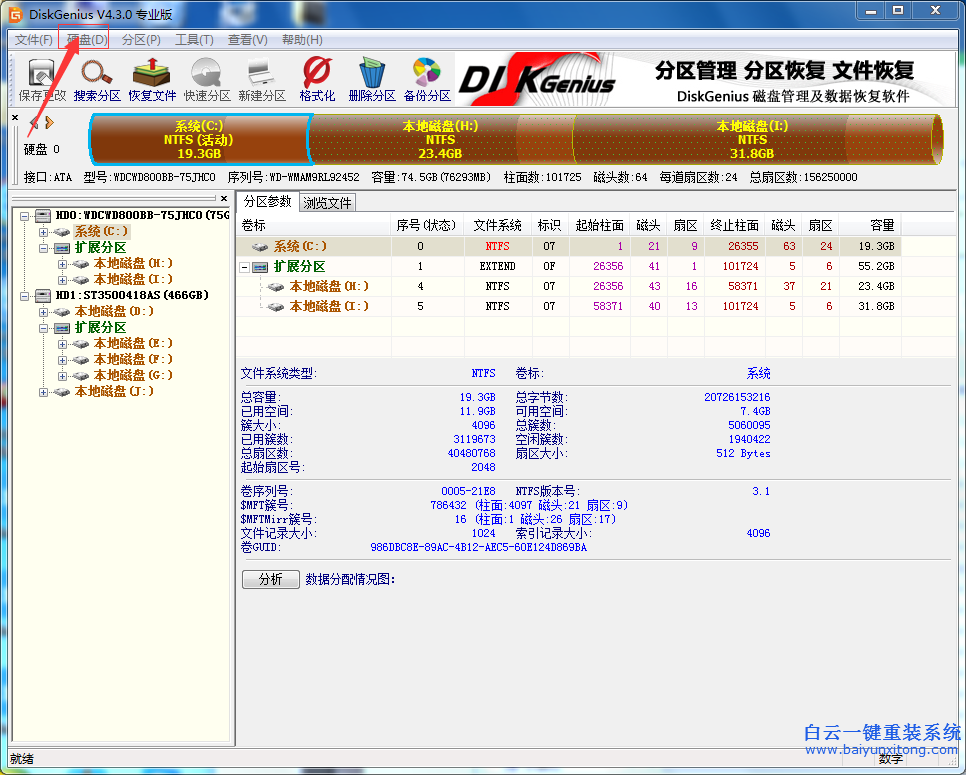Click the 分析 analyze button
Screen dimensions: 966x775
pyautogui.click(x=270, y=579)
